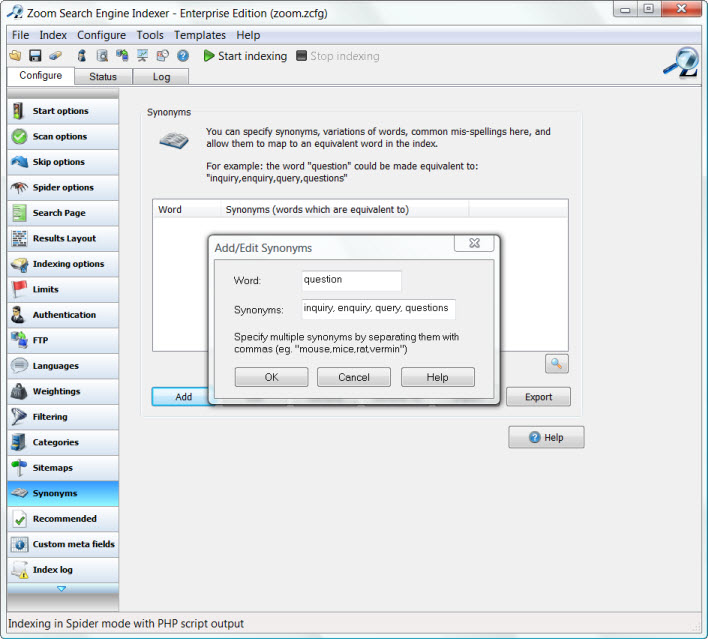Select the highlighted Synonyms sidebar item
708x639 pixels.
63,494
